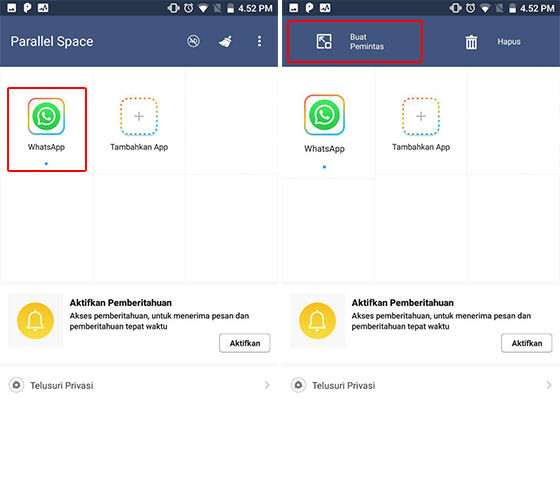560x494 pixels.
Task: Tap no-SIM signal icon in left status bar
Action: tap(217, 8)
